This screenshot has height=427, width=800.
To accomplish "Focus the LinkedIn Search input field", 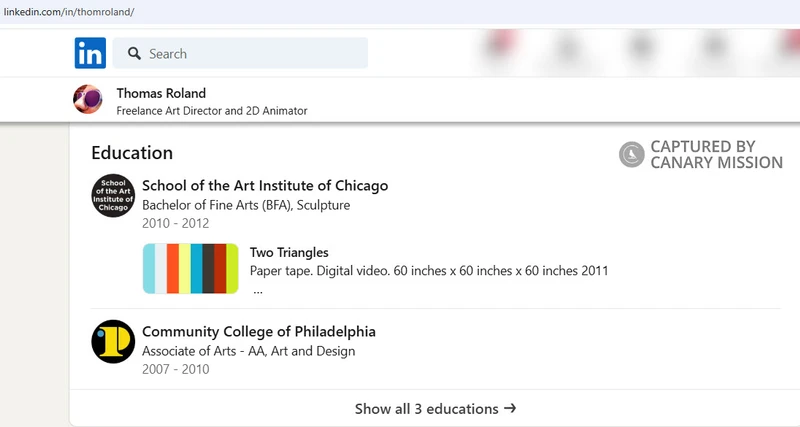I will point(240,53).
